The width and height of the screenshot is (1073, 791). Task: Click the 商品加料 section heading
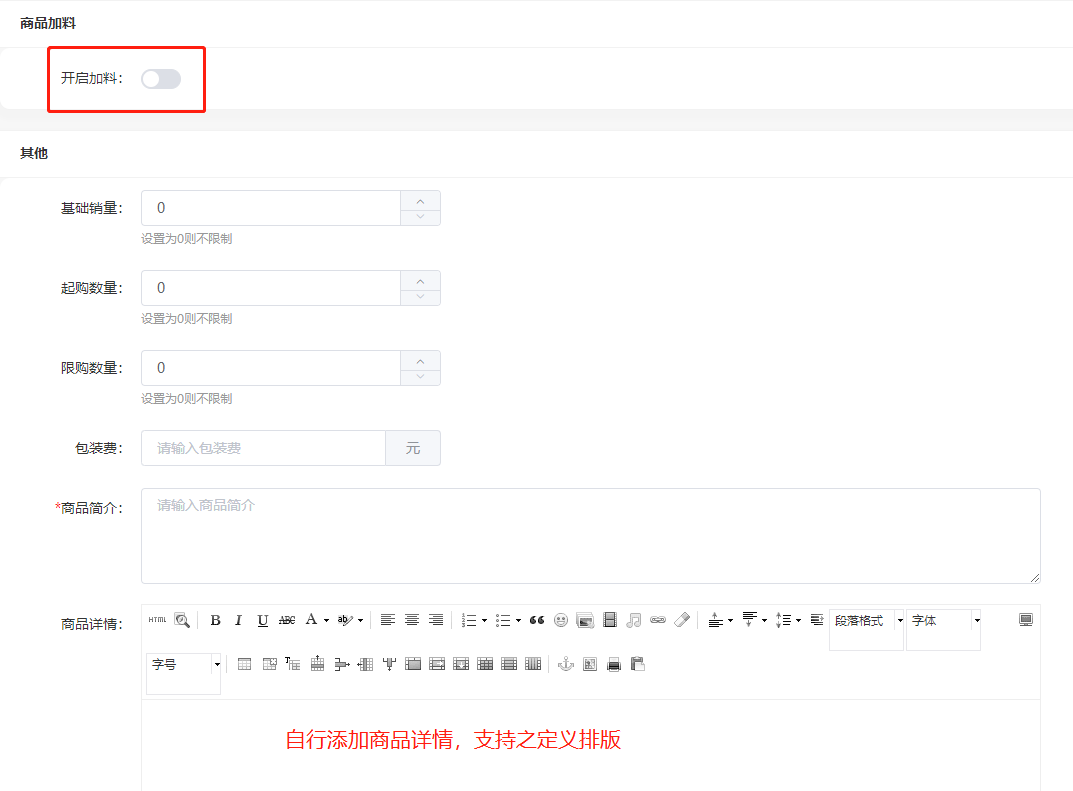(48, 23)
